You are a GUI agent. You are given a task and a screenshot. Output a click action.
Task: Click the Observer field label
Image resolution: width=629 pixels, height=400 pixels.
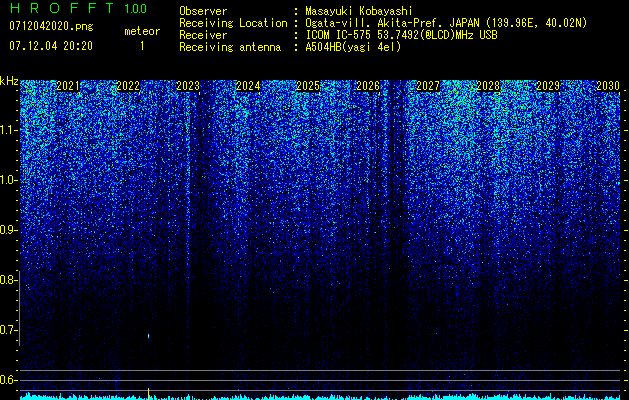(203, 11)
